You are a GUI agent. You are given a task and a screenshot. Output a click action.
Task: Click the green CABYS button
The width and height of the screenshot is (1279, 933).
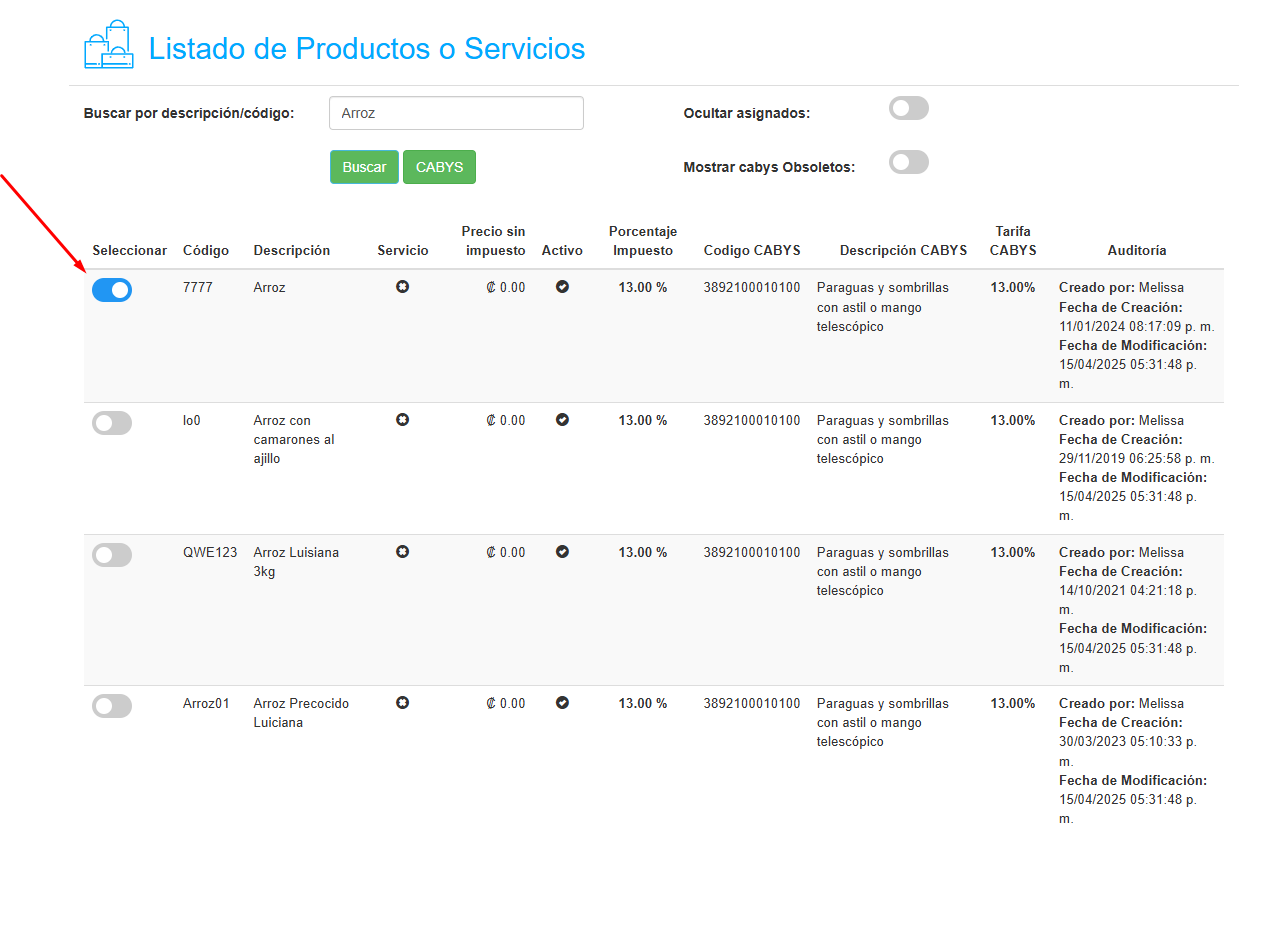click(439, 167)
